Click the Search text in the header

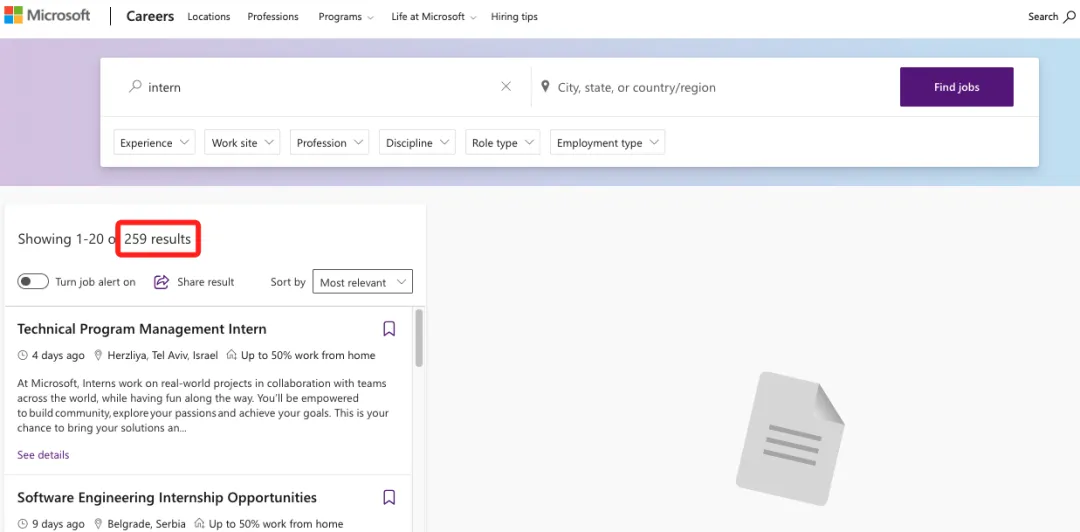point(1043,17)
